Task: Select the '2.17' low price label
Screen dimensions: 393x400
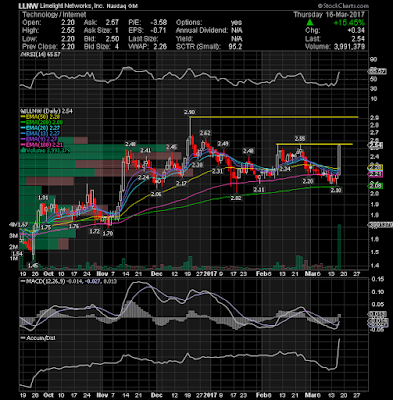Action: pos(182,183)
